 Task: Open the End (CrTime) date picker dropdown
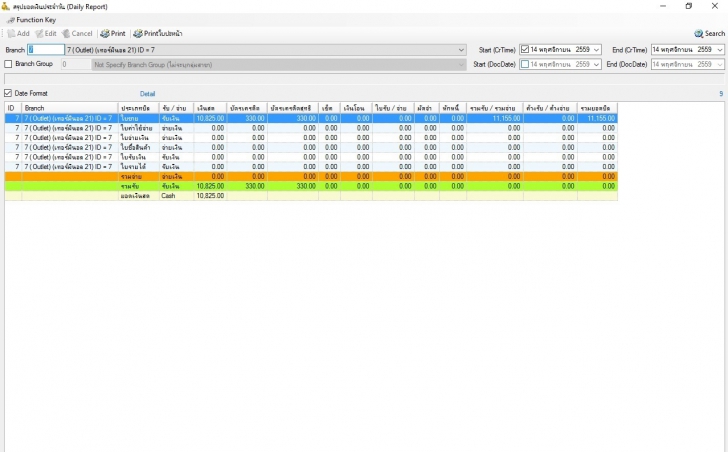(719, 50)
